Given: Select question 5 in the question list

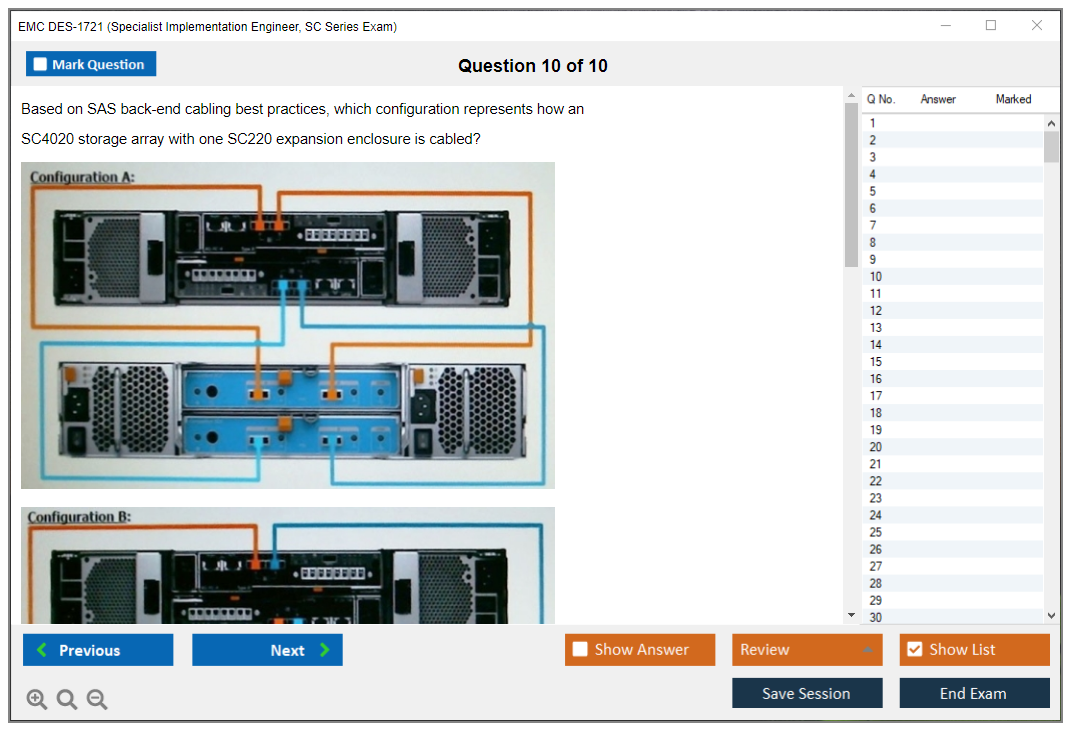Looking at the screenshot, I should click(873, 191).
